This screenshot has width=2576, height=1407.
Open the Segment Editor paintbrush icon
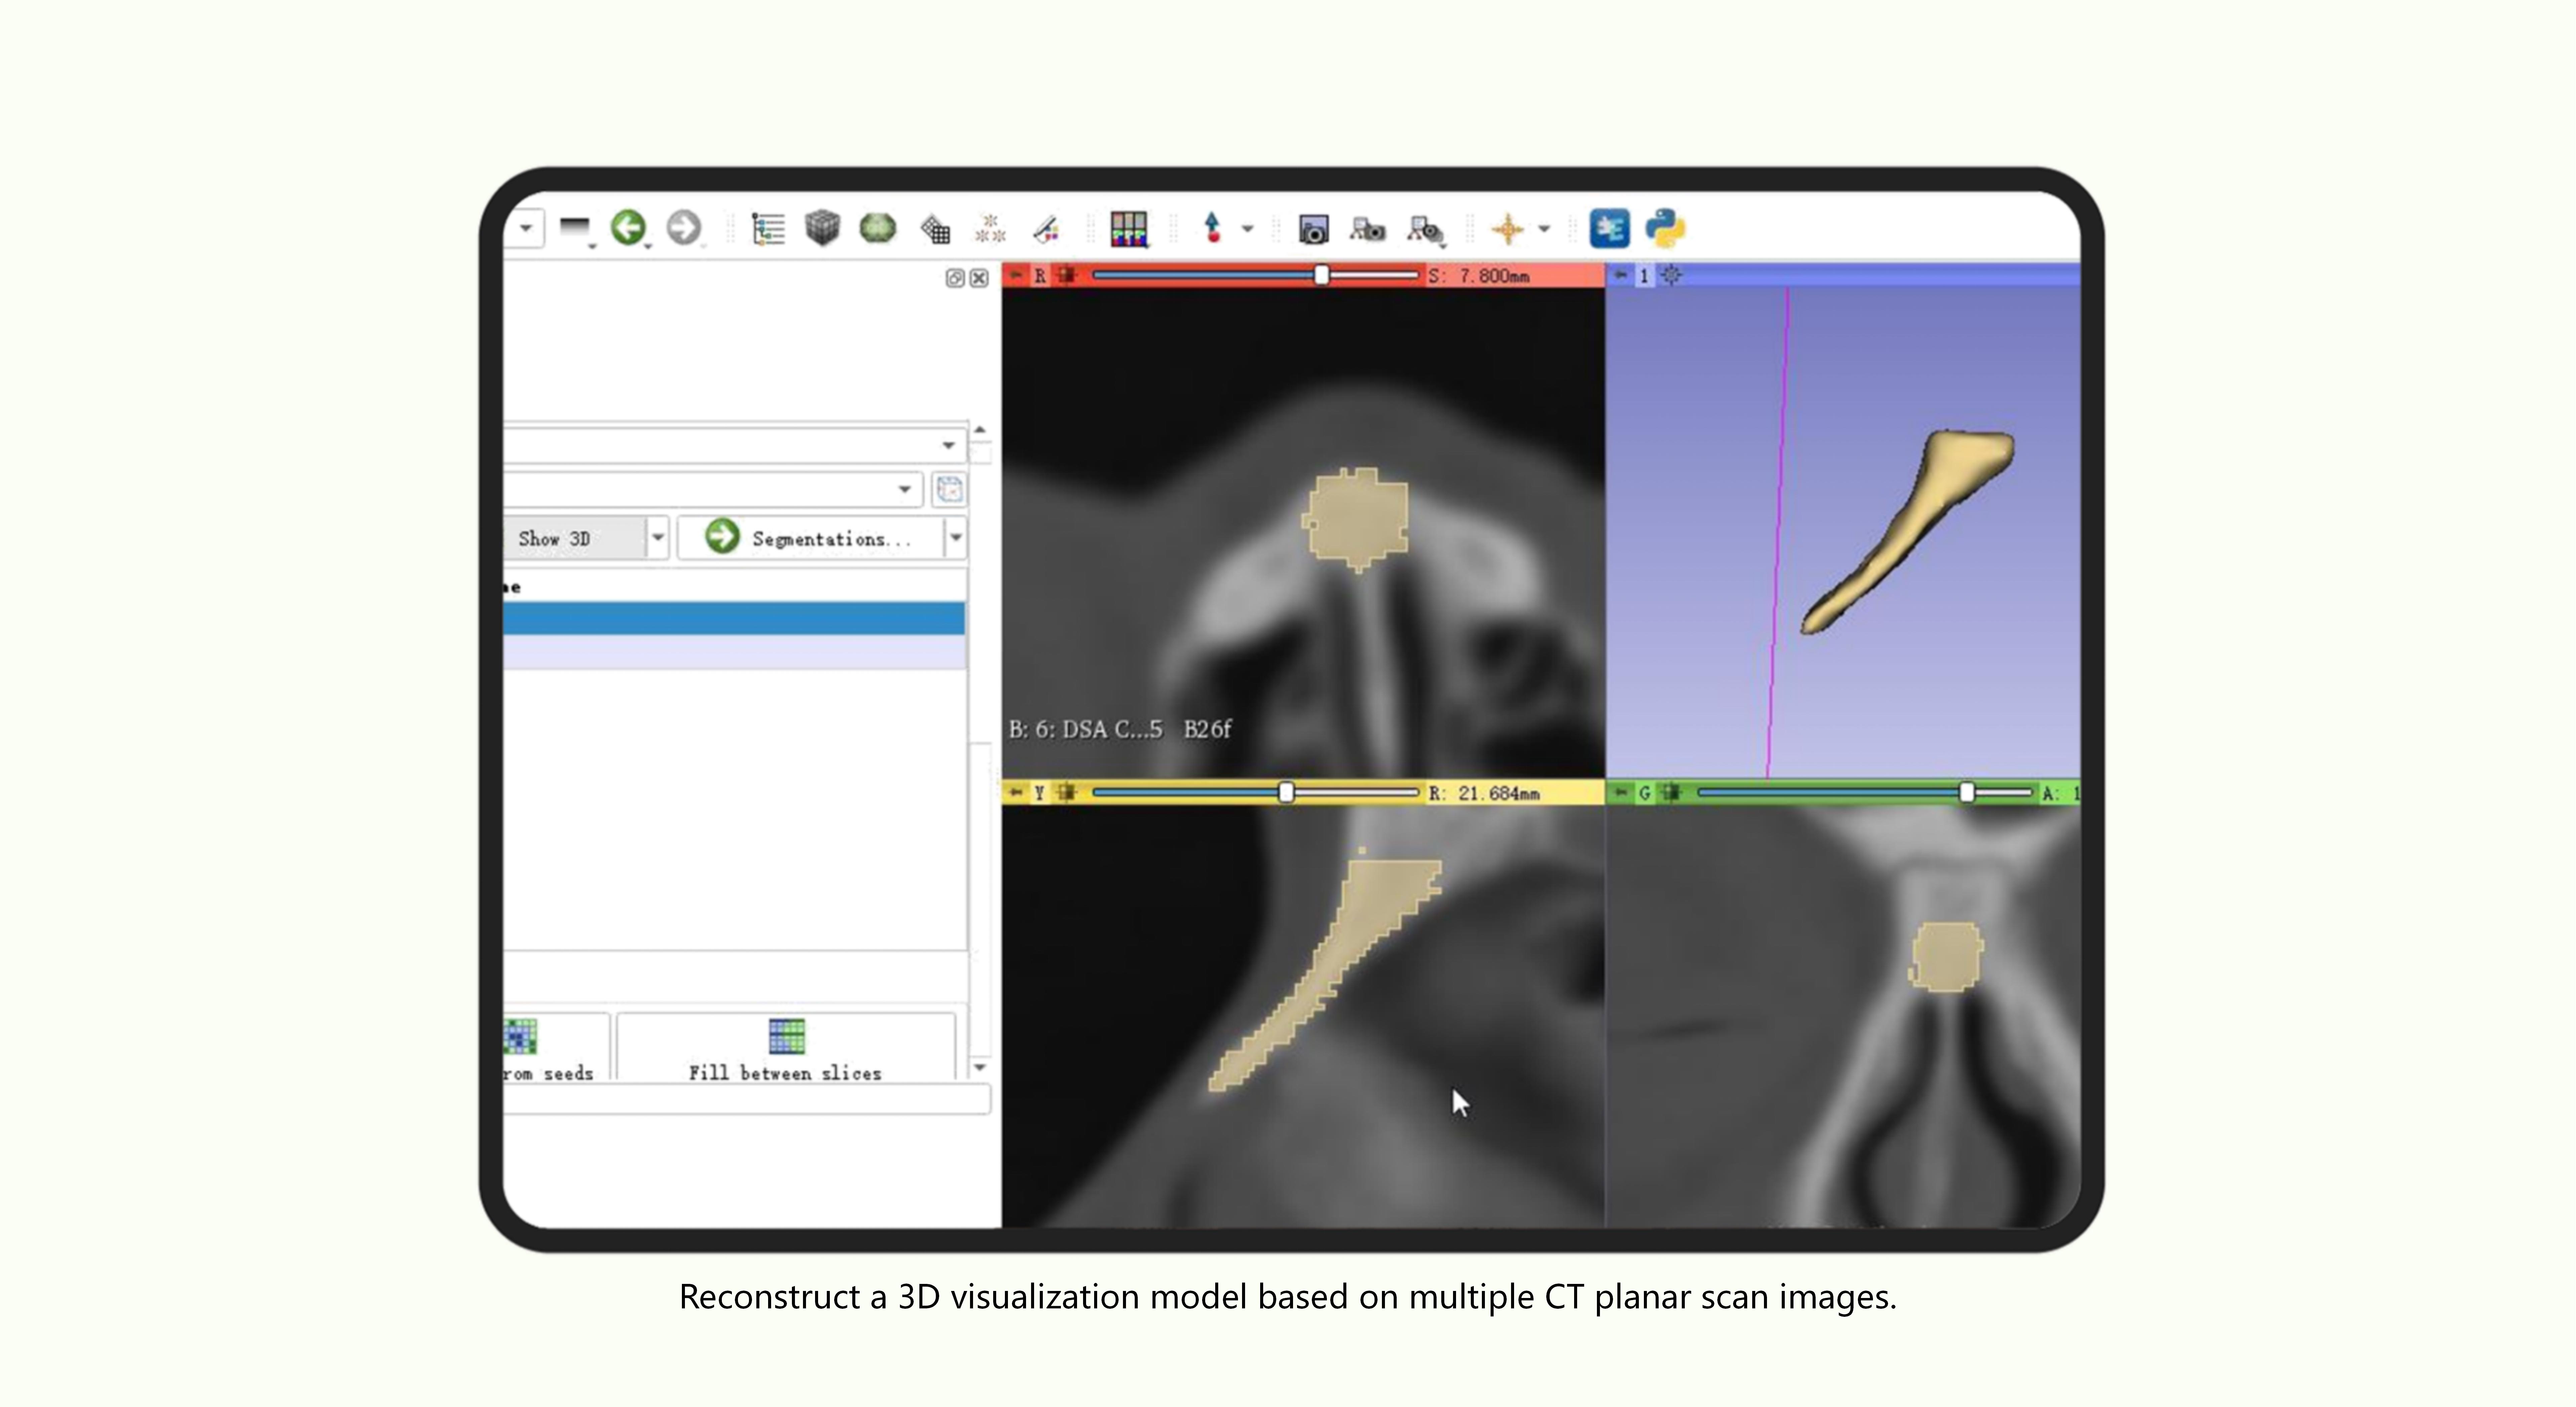point(1046,229)
